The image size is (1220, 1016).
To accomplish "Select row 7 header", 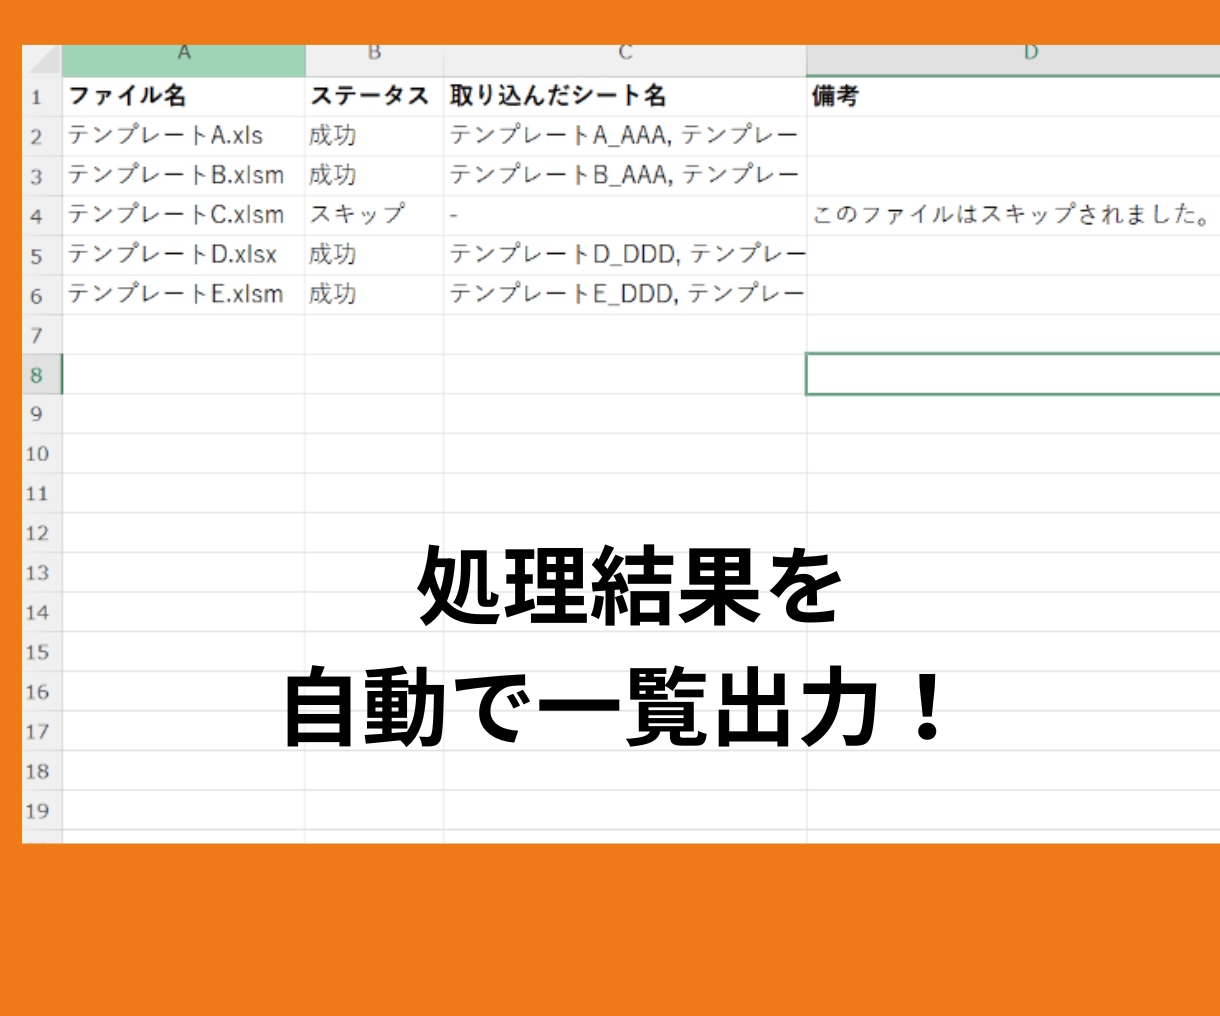I will pos(42,335).
